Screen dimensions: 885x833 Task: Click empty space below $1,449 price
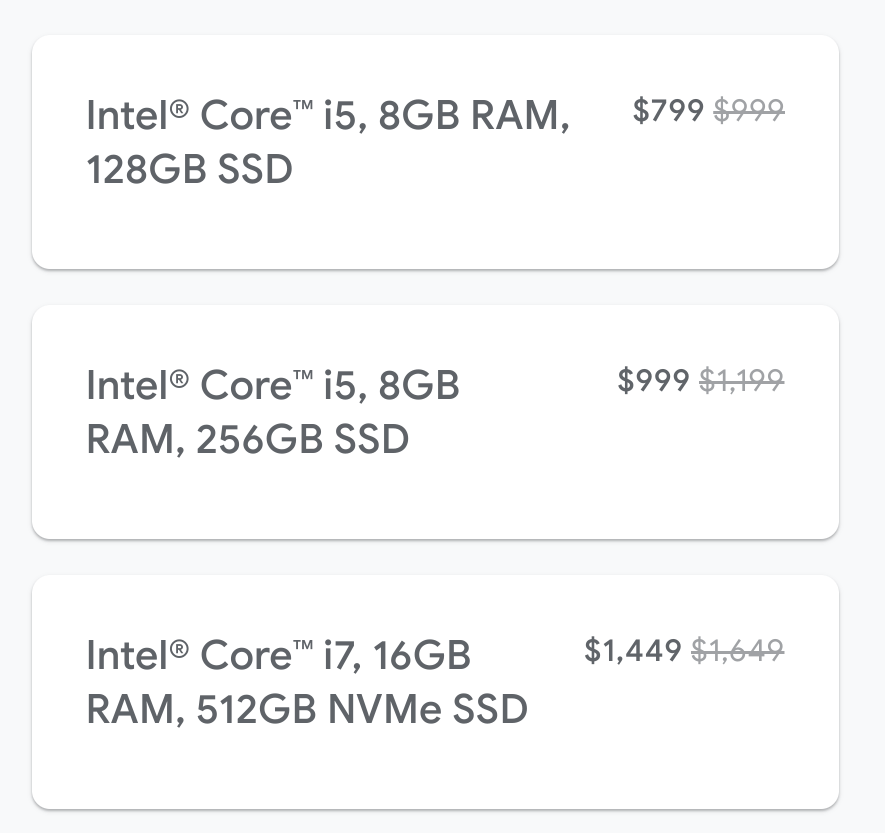[633, 734]
